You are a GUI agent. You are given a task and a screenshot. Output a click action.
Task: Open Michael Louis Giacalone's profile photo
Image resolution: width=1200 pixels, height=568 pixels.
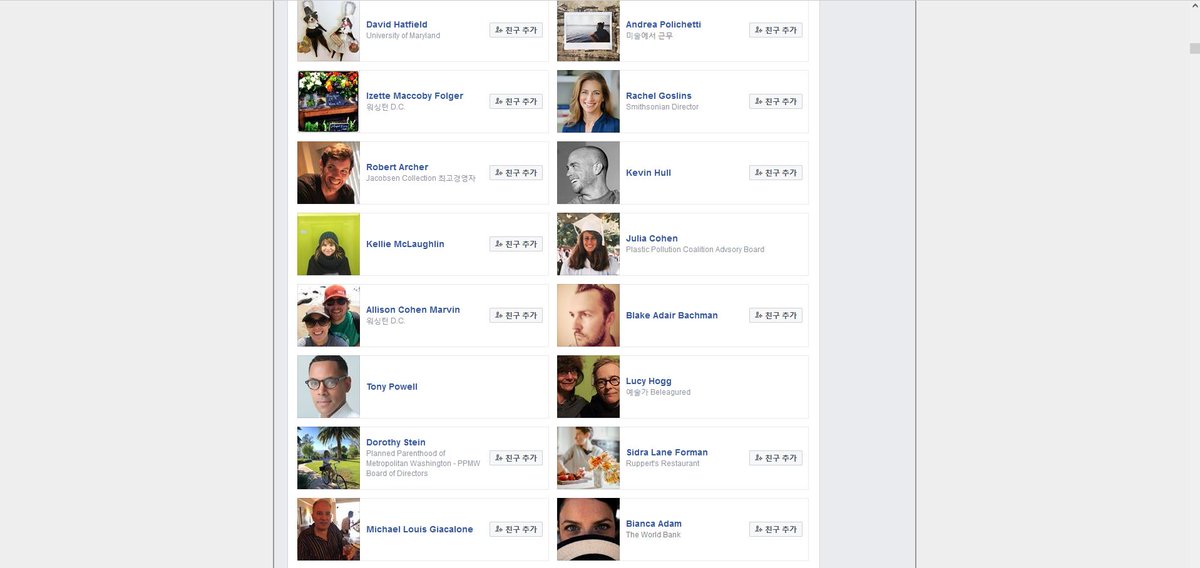click(x=328, y=529)
